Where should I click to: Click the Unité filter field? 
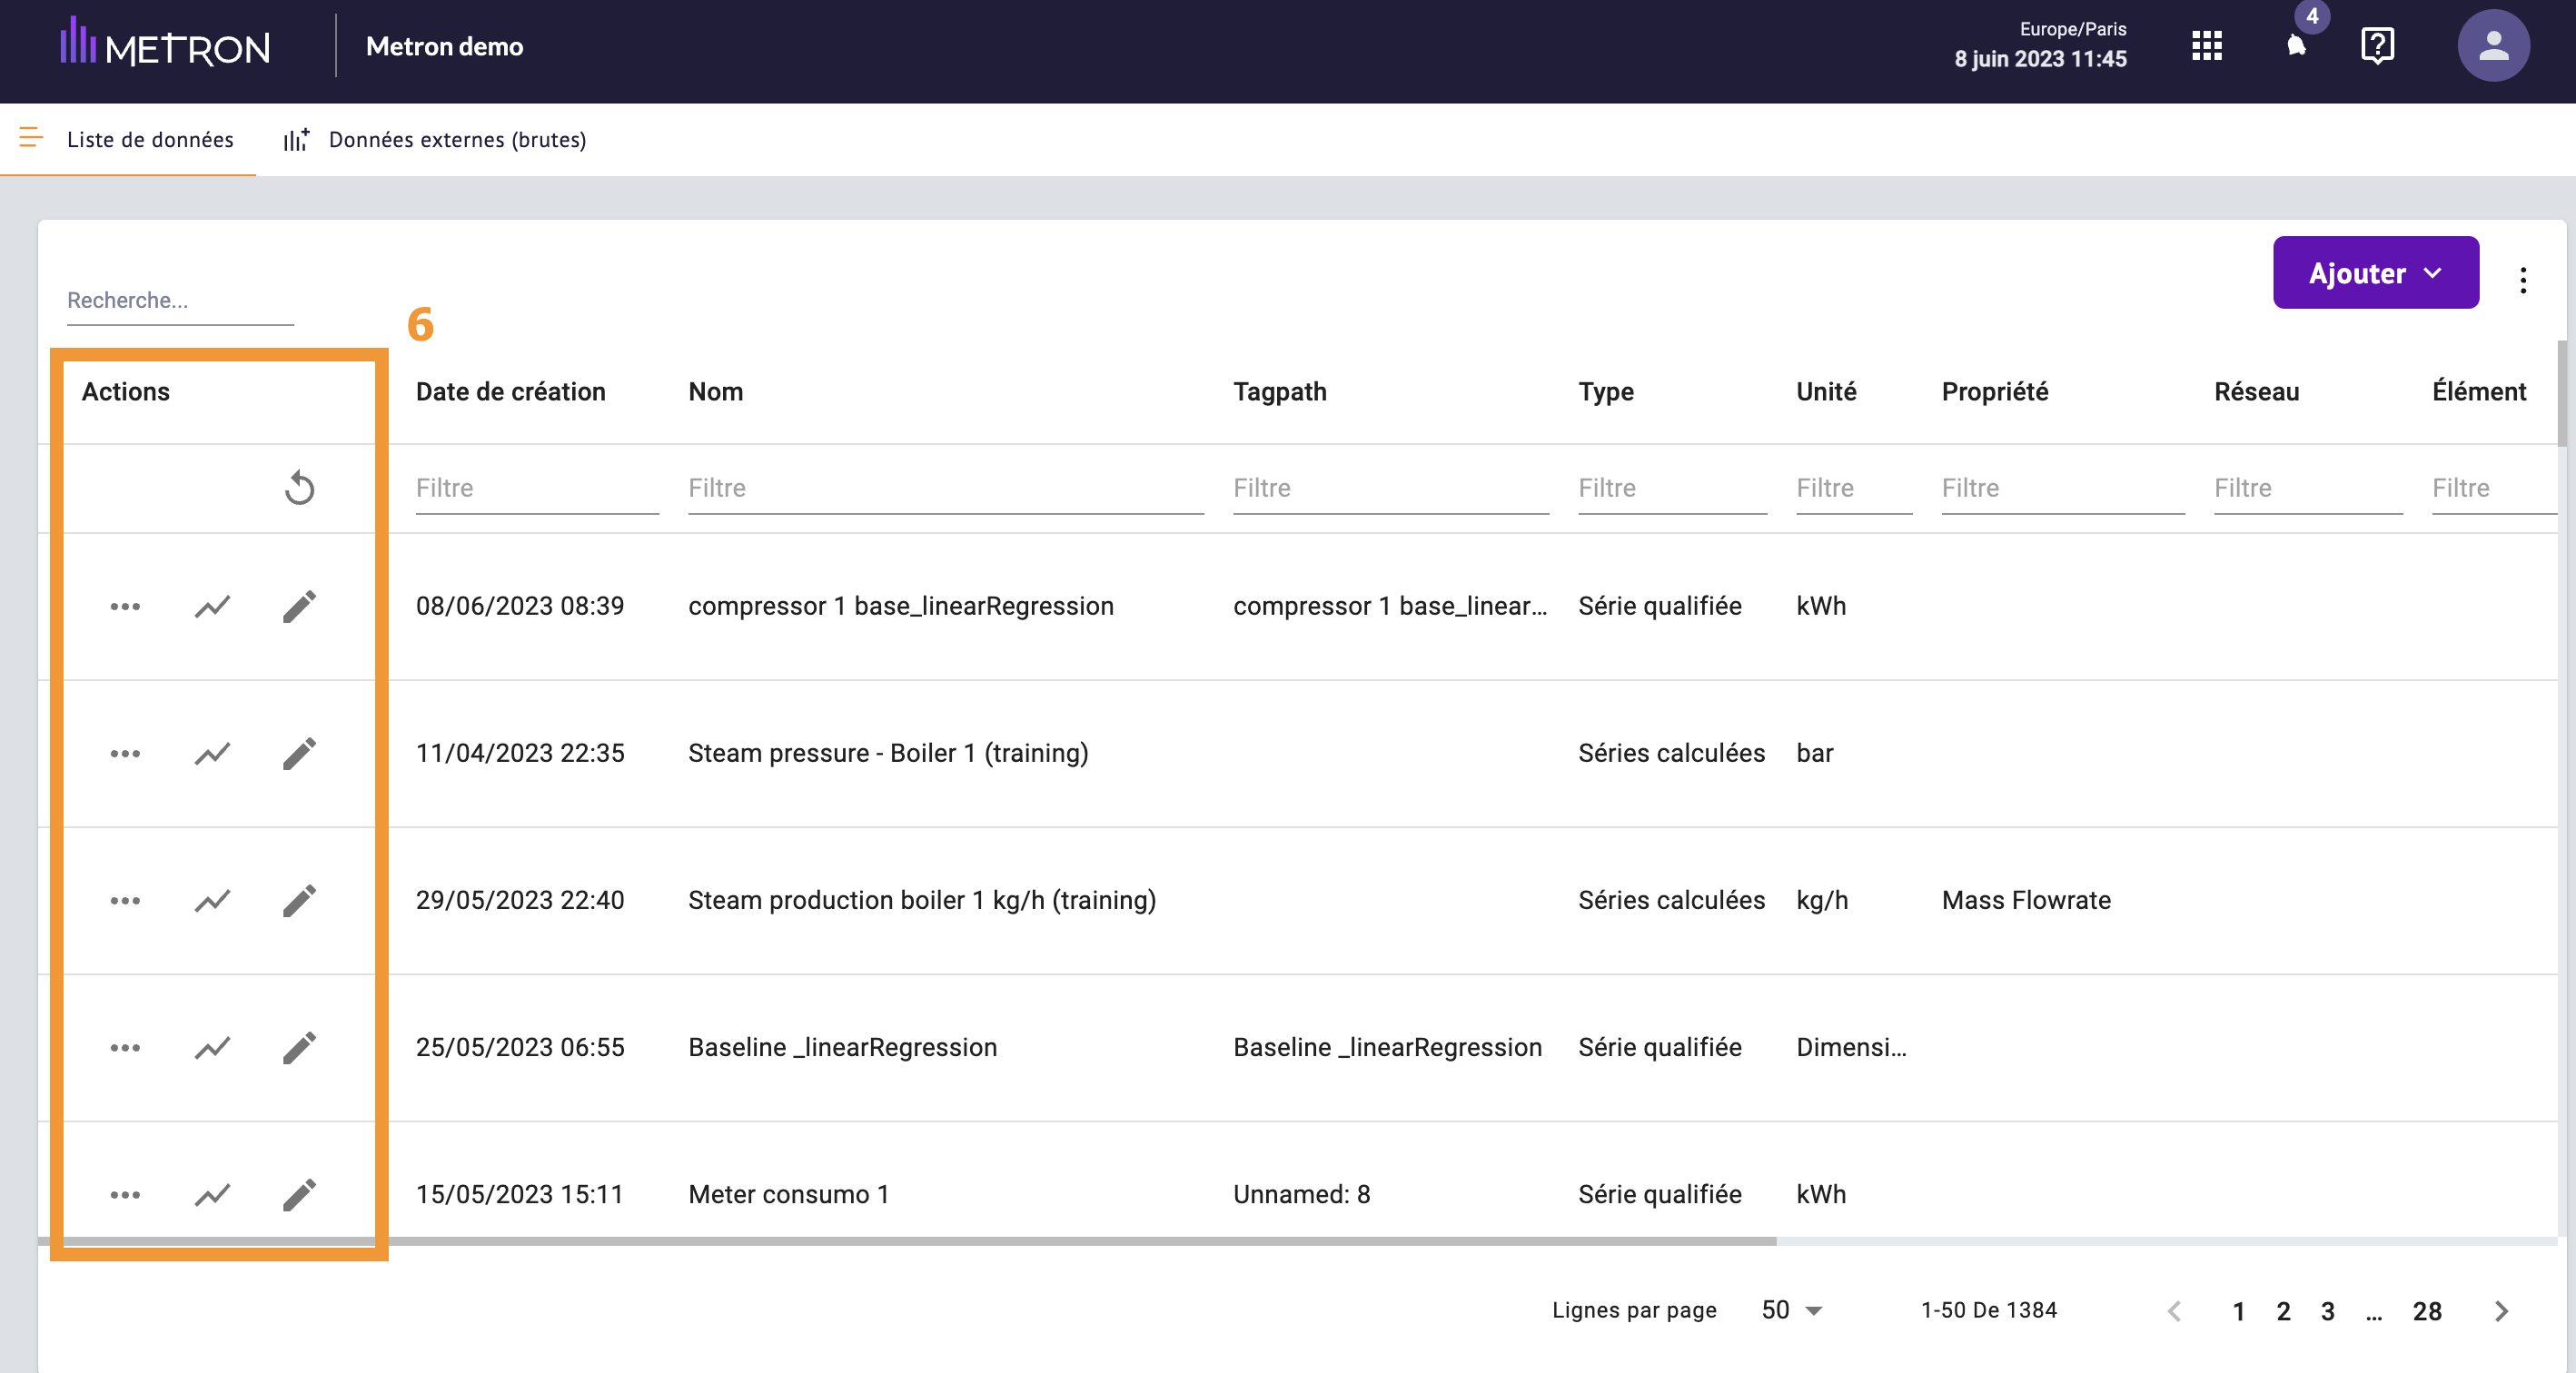pos(1854,489)
